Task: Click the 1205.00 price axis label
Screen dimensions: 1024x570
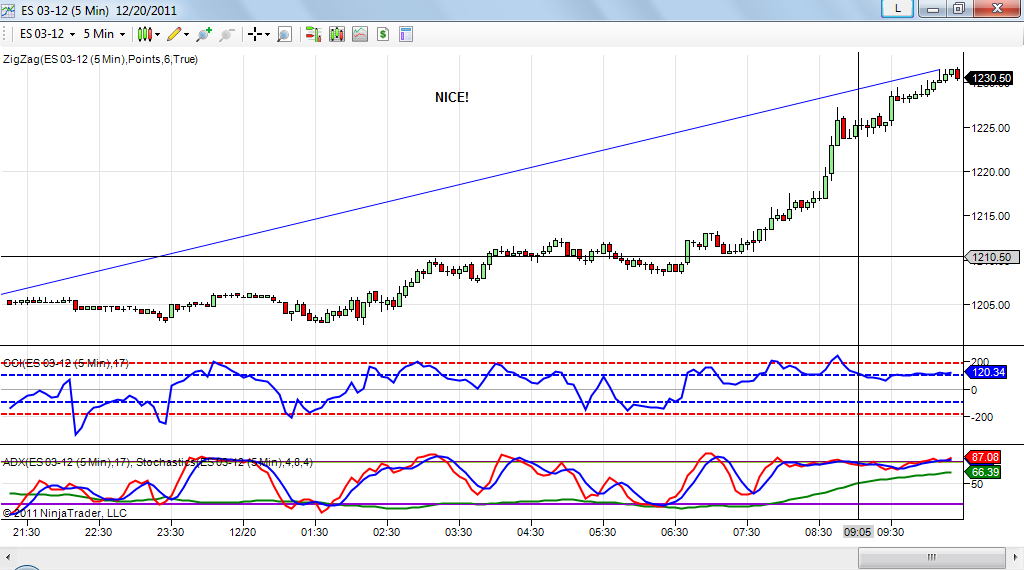Action: click(x=991, y=305)
